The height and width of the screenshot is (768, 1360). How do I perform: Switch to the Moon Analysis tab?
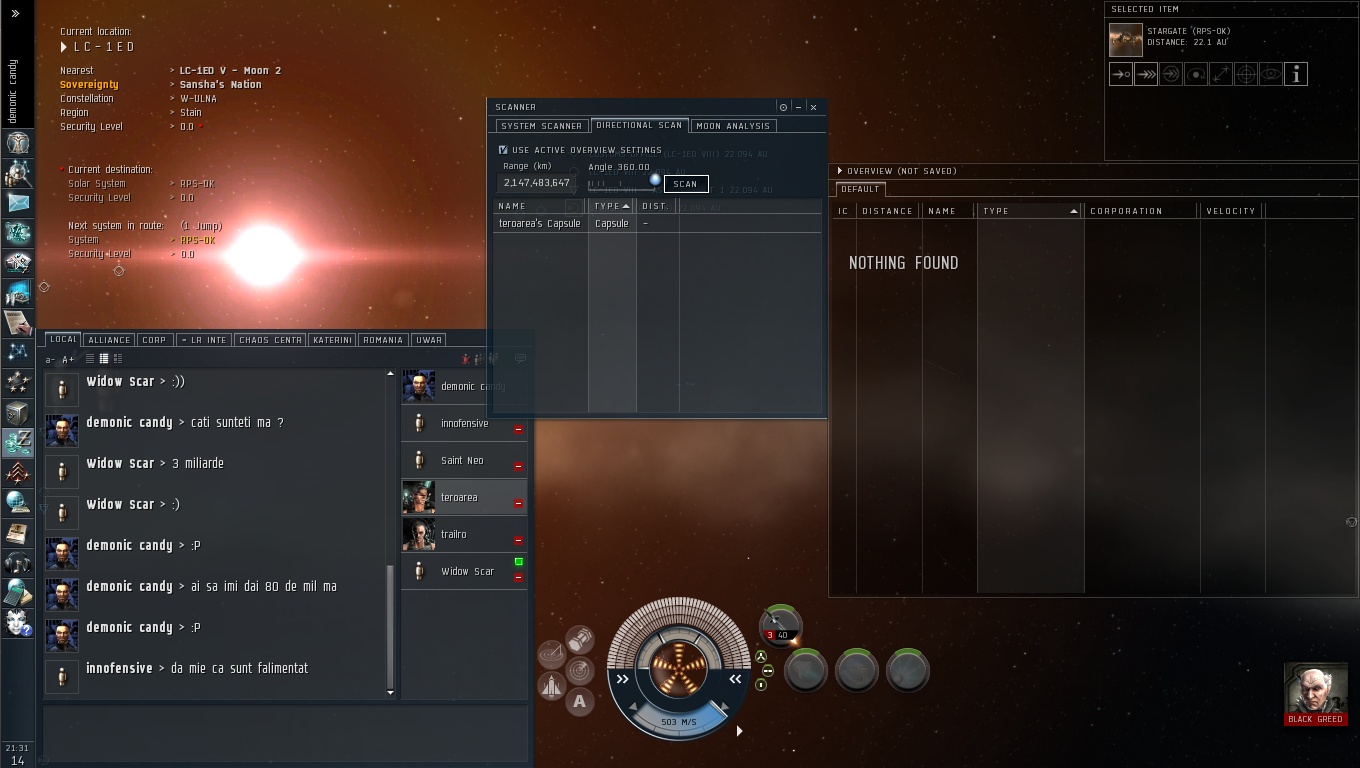tap(733, 126)
